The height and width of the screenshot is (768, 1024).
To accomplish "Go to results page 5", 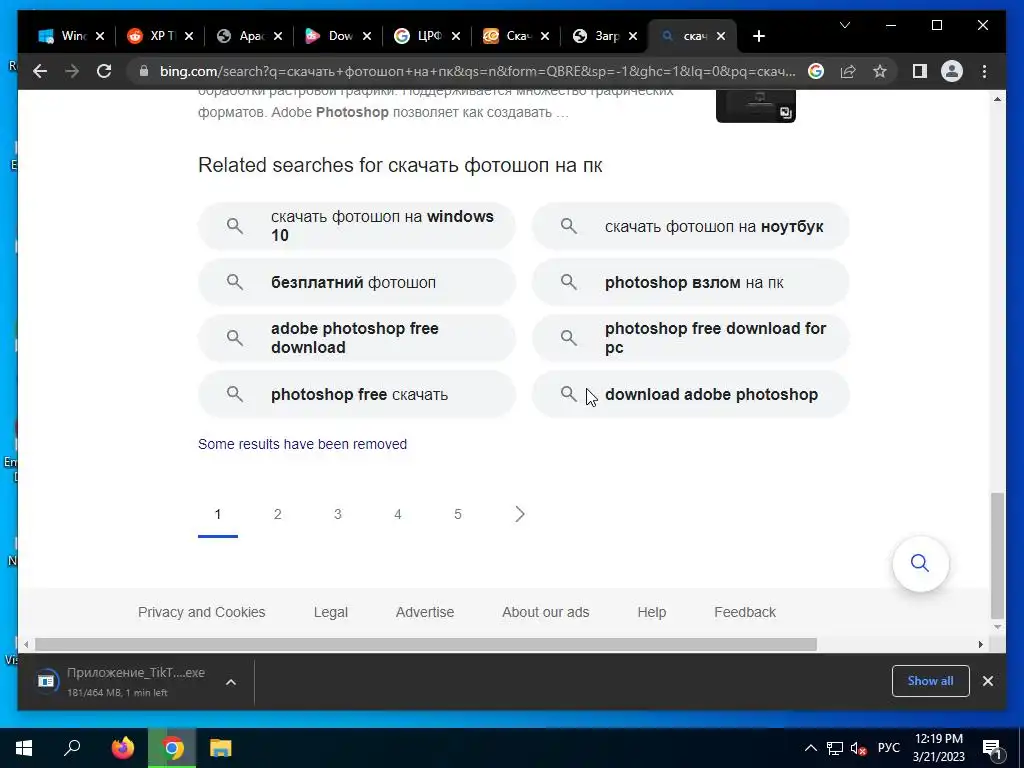I will pos(458,514).
